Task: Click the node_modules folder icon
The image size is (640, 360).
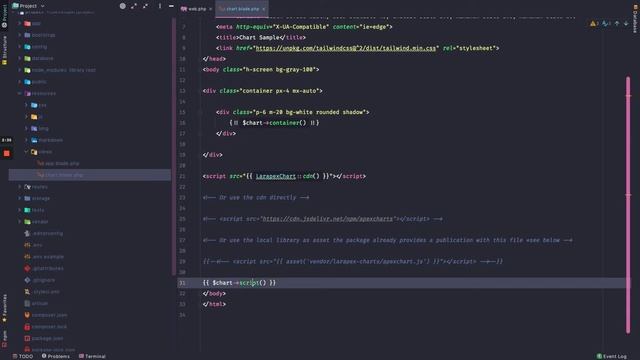Action: coord(27,70)
